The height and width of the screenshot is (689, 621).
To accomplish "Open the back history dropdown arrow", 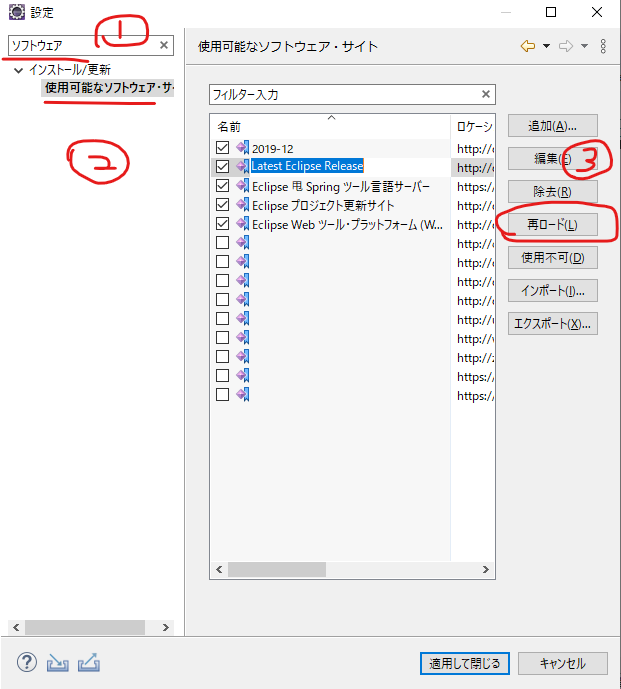I will click(x=546, y=46).
